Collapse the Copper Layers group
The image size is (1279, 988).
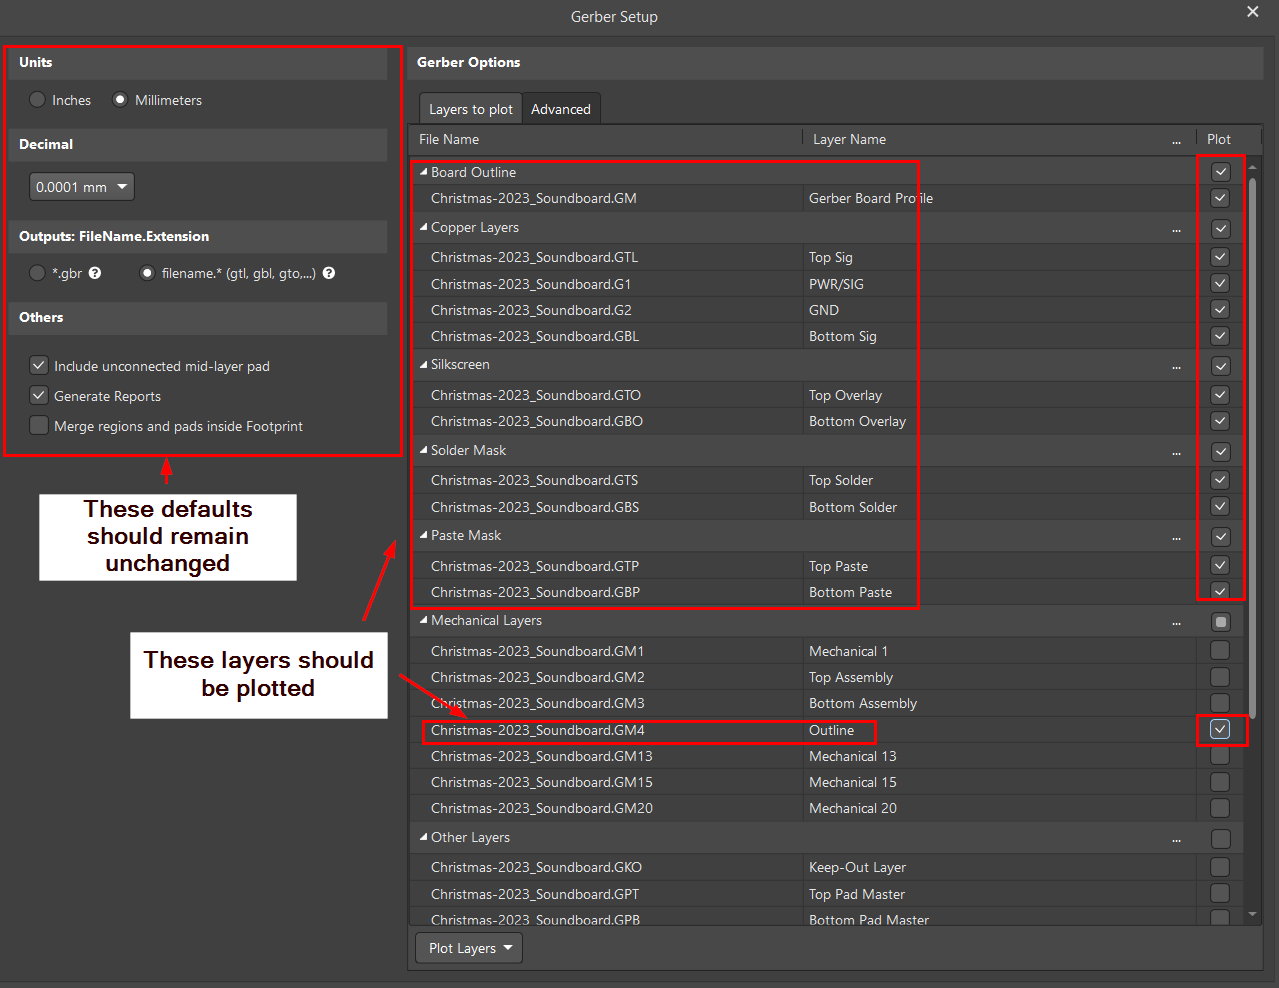tap(424, 227)
